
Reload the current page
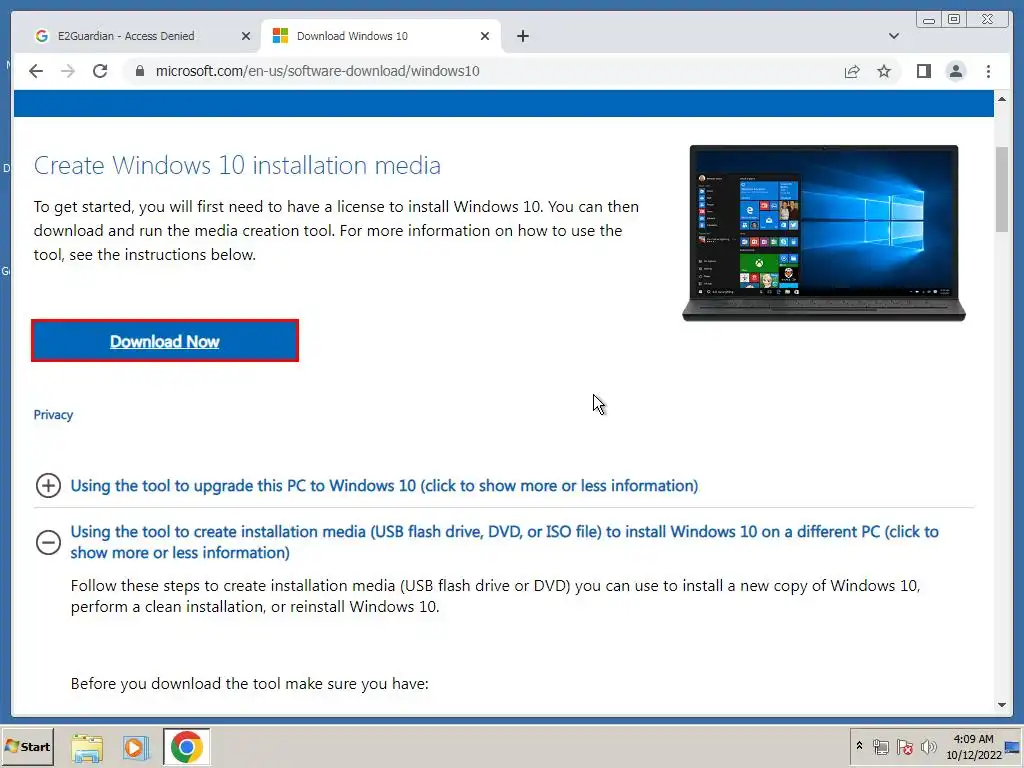click(100, 71)
